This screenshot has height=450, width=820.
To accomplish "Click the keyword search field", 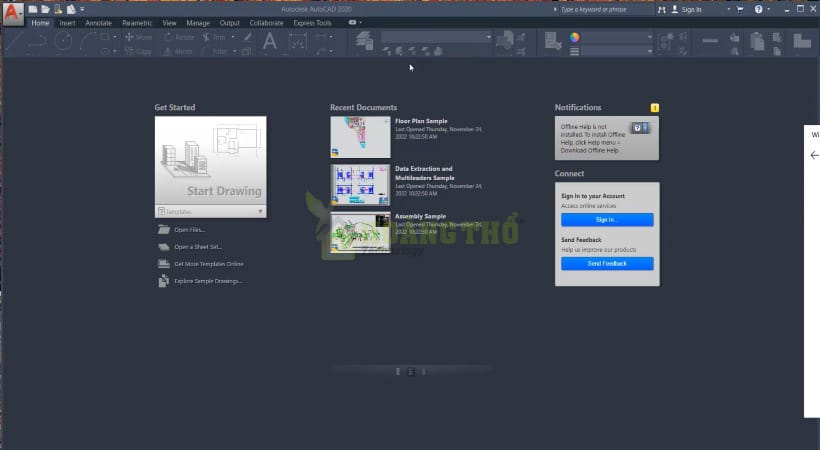I will tap(605, 9).
